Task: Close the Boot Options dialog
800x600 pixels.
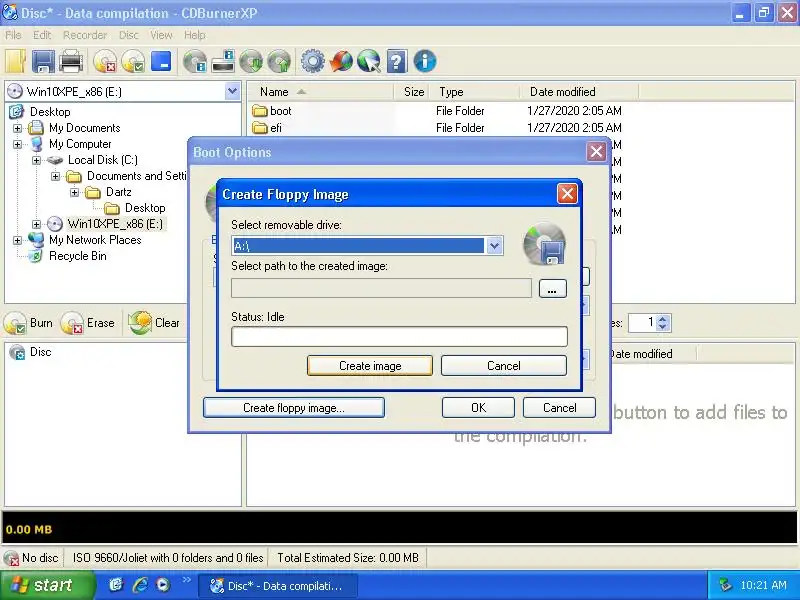Action: (596, 152)
